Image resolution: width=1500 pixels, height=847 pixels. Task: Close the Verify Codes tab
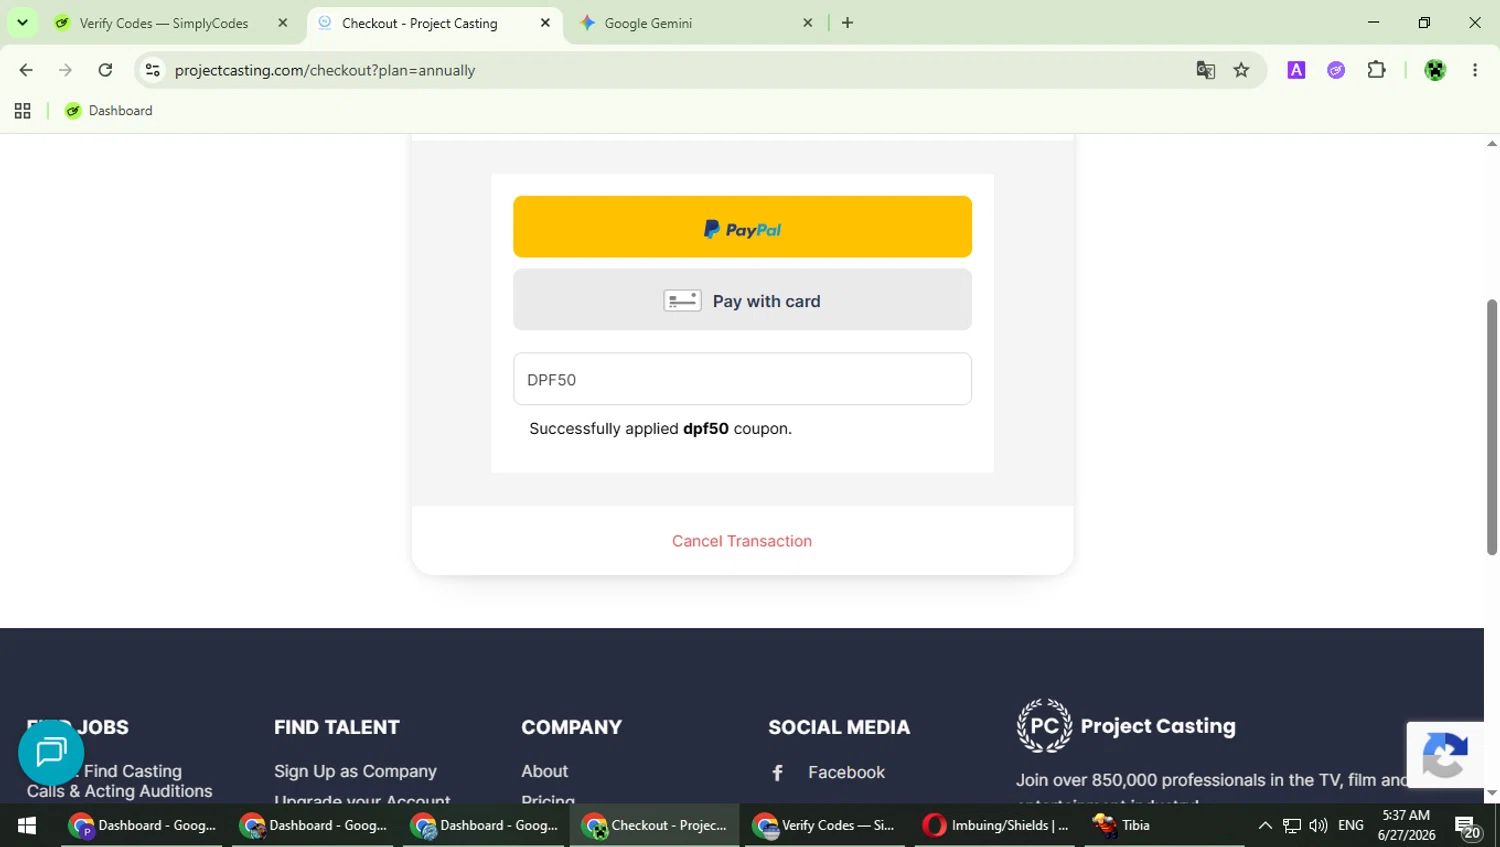[282, 23]
